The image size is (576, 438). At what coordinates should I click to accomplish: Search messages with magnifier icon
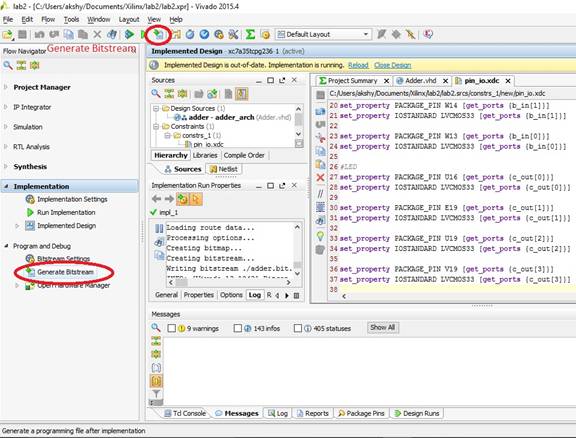[x=156, y=327]
